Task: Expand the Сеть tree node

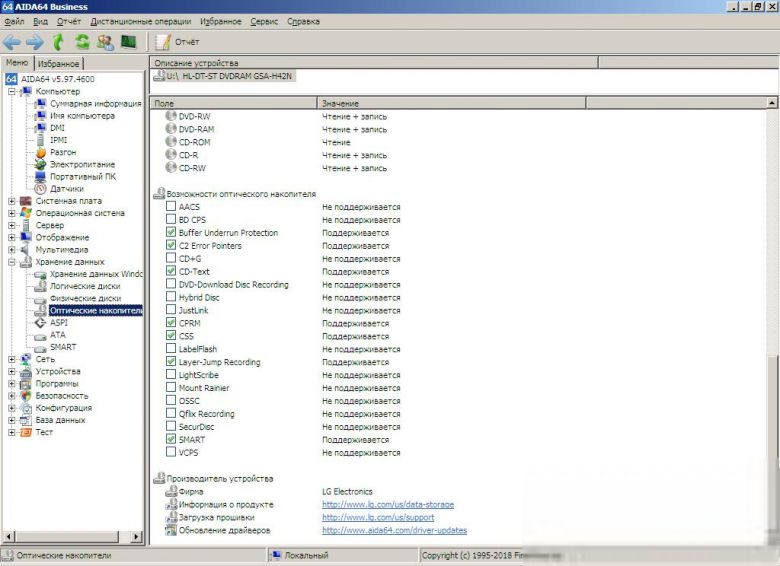Action: 12,359
